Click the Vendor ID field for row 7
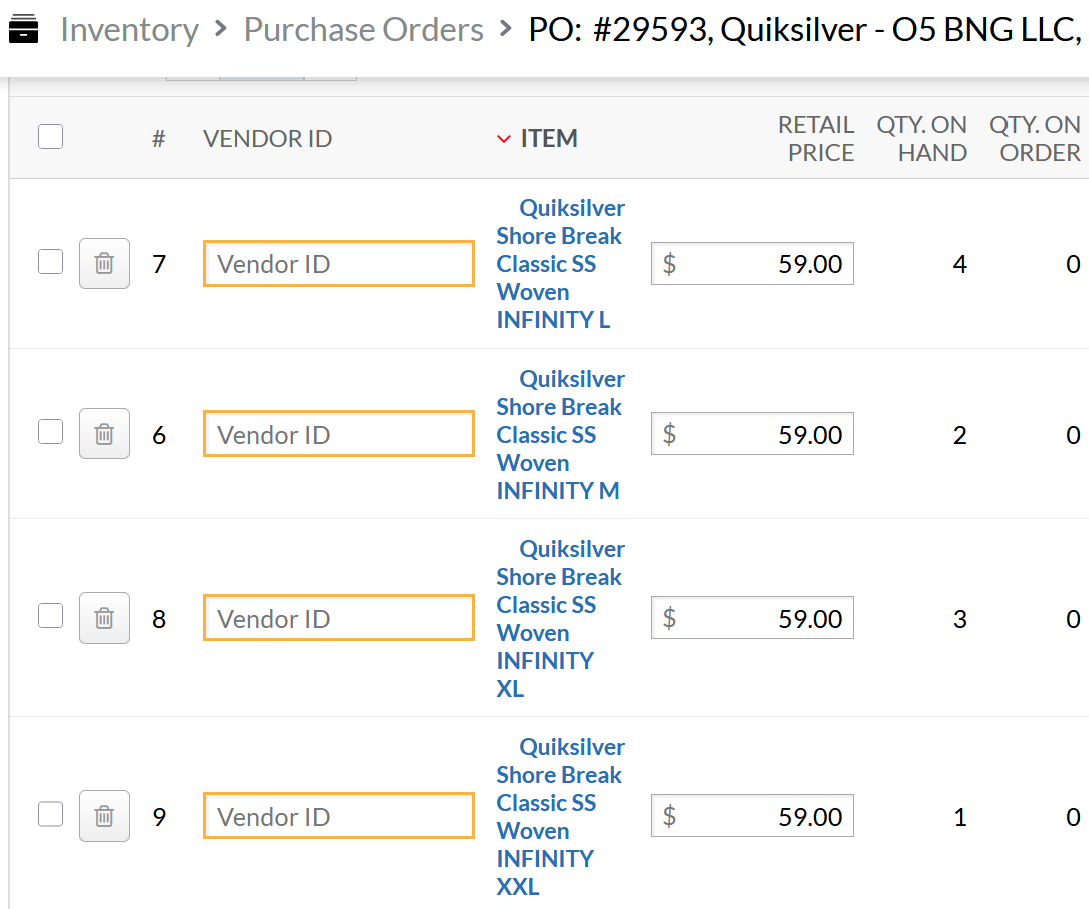 pyautogui.click(x=339, y=264)
